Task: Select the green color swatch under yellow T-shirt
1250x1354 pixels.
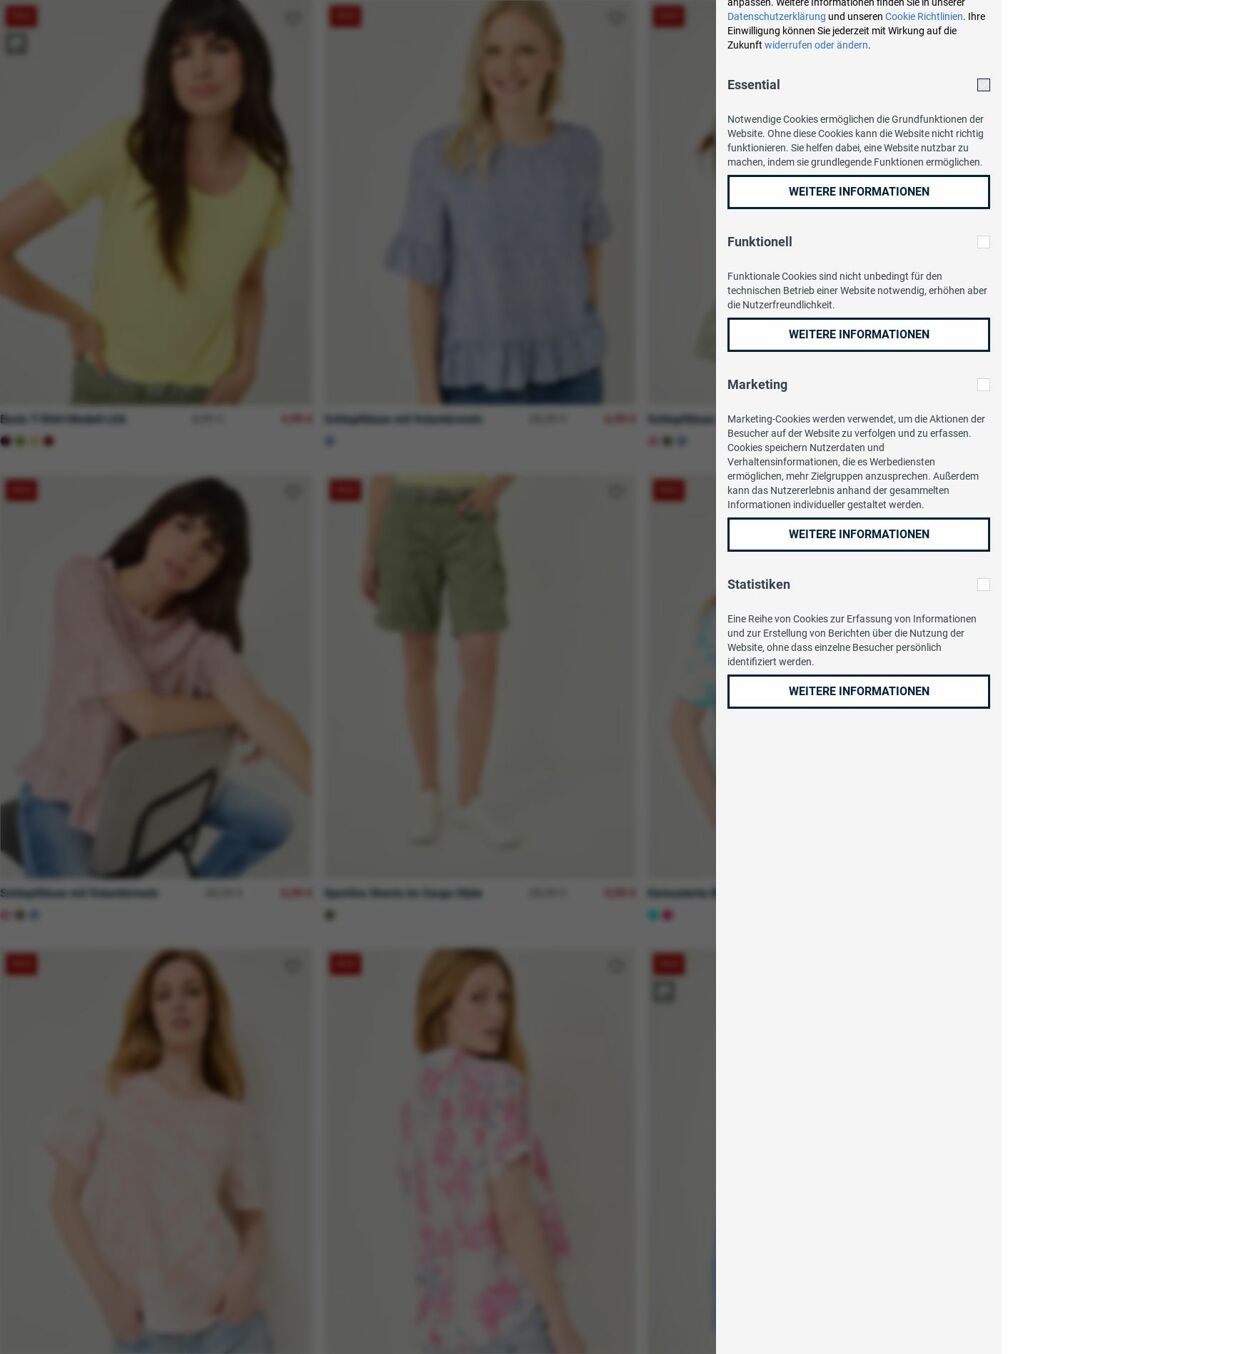Action: [x=20, y=441]
